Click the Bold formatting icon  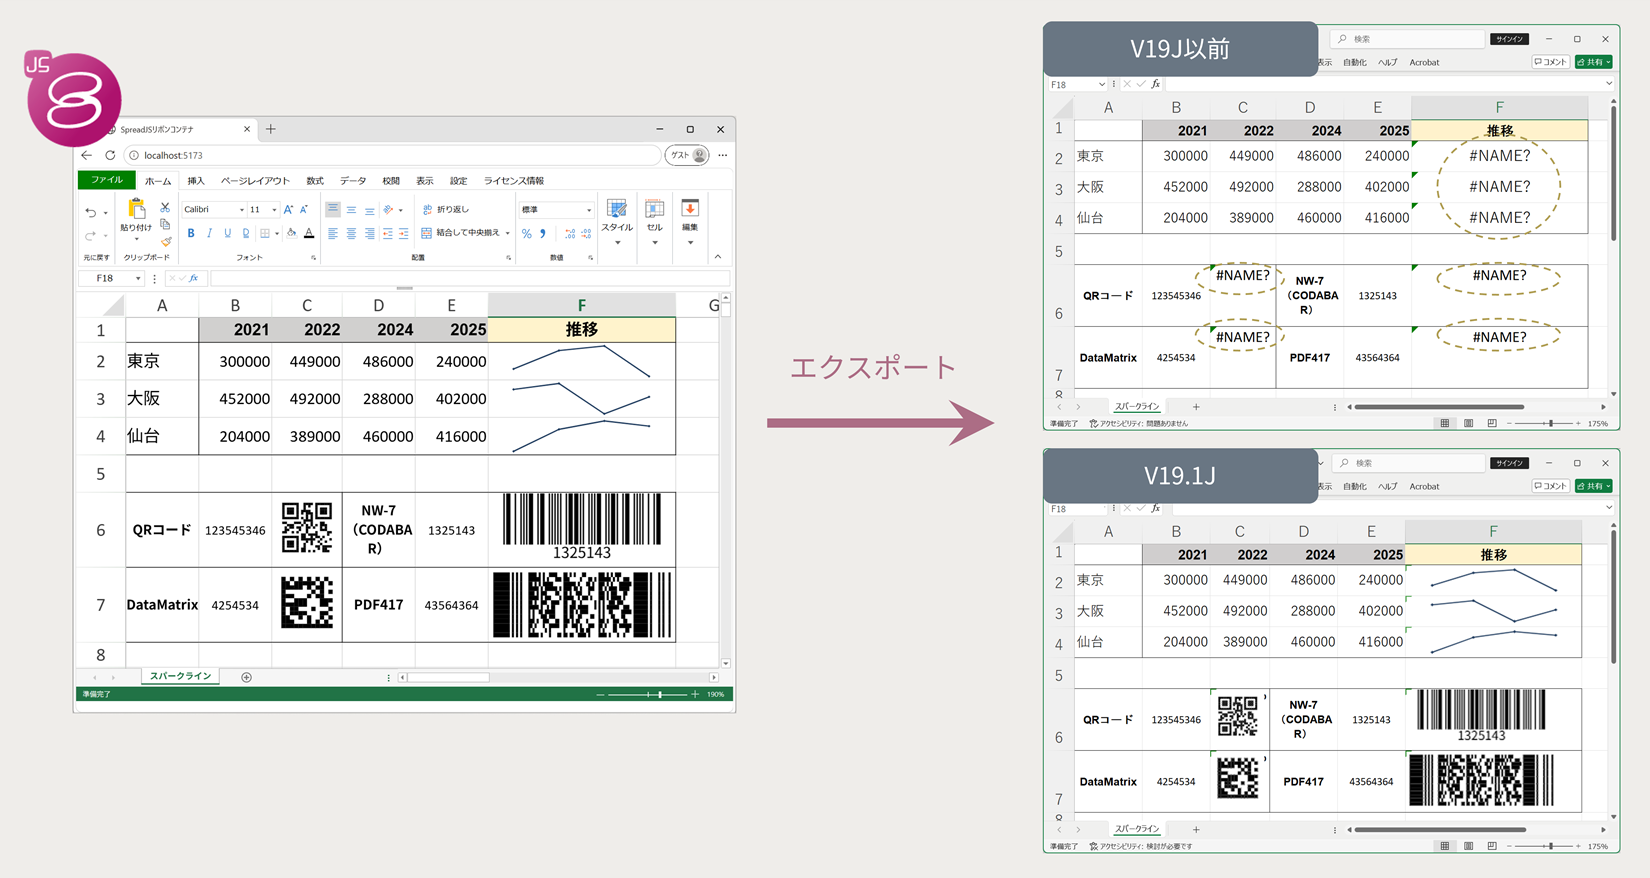[x=191, y=233]
